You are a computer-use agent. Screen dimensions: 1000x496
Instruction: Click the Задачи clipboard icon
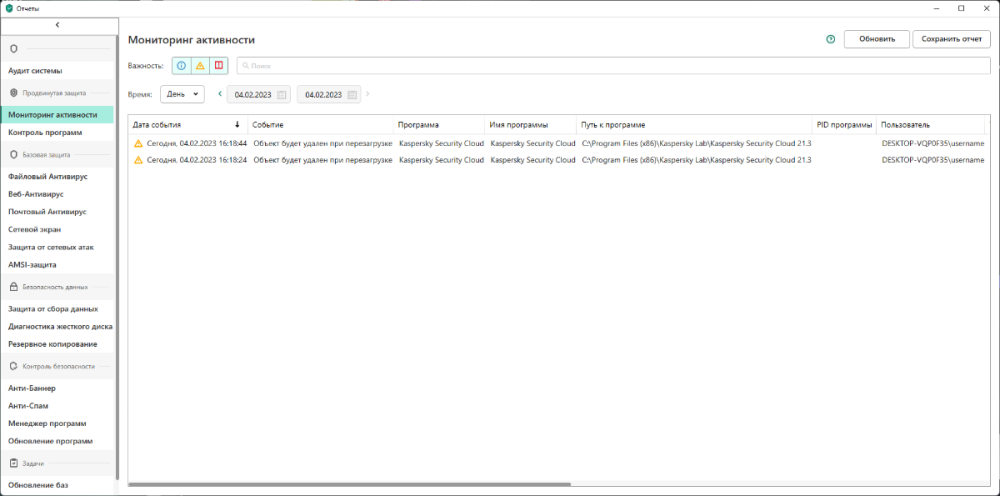(x=14, y=463)
